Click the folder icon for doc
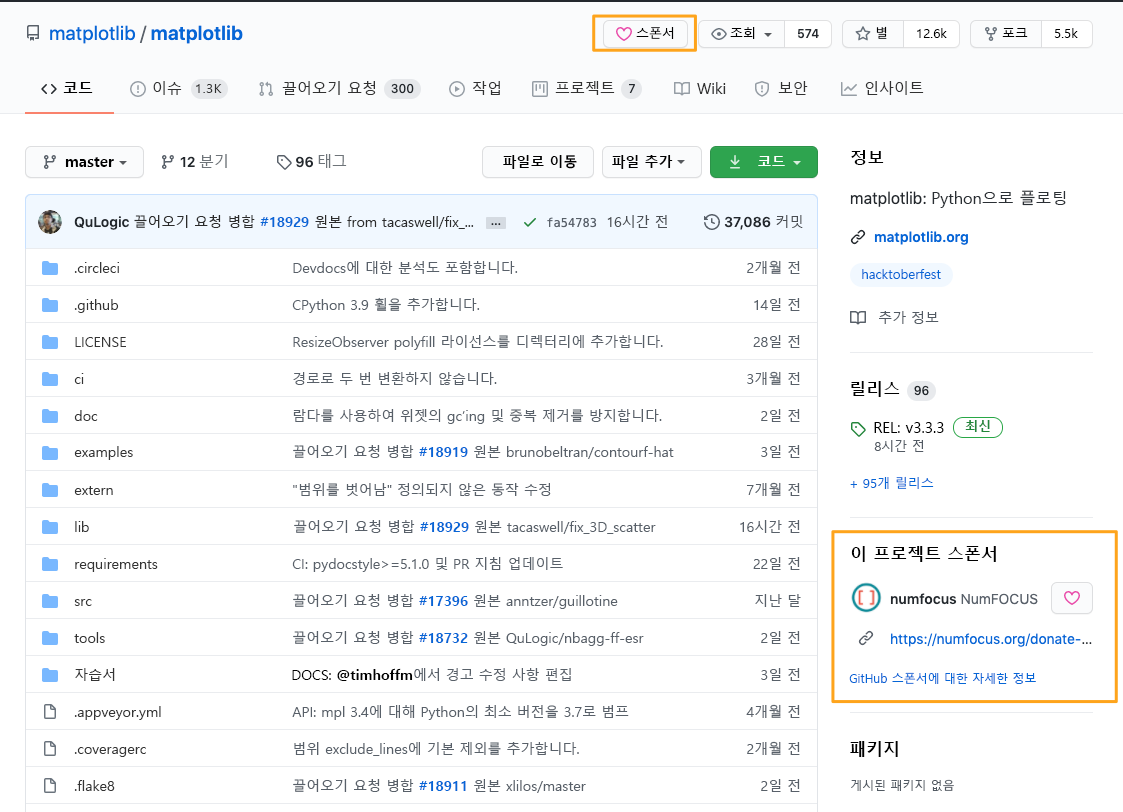The image size is (1123, 812). coord(50,416)
